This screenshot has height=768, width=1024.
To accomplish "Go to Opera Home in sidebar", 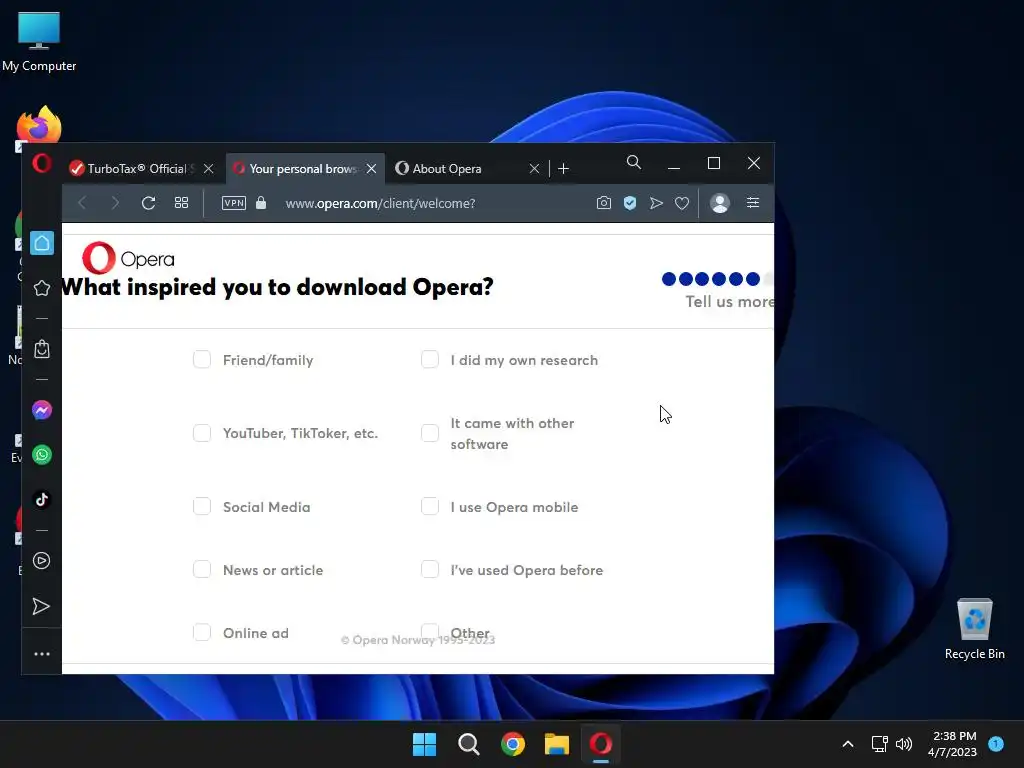I will tap(42, 243).
